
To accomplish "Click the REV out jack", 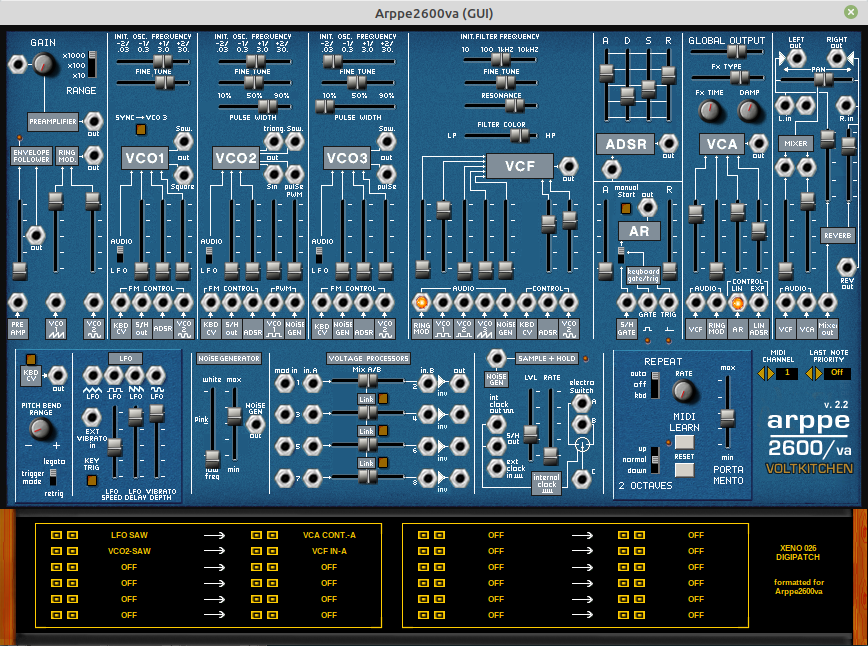I will 846,267.
